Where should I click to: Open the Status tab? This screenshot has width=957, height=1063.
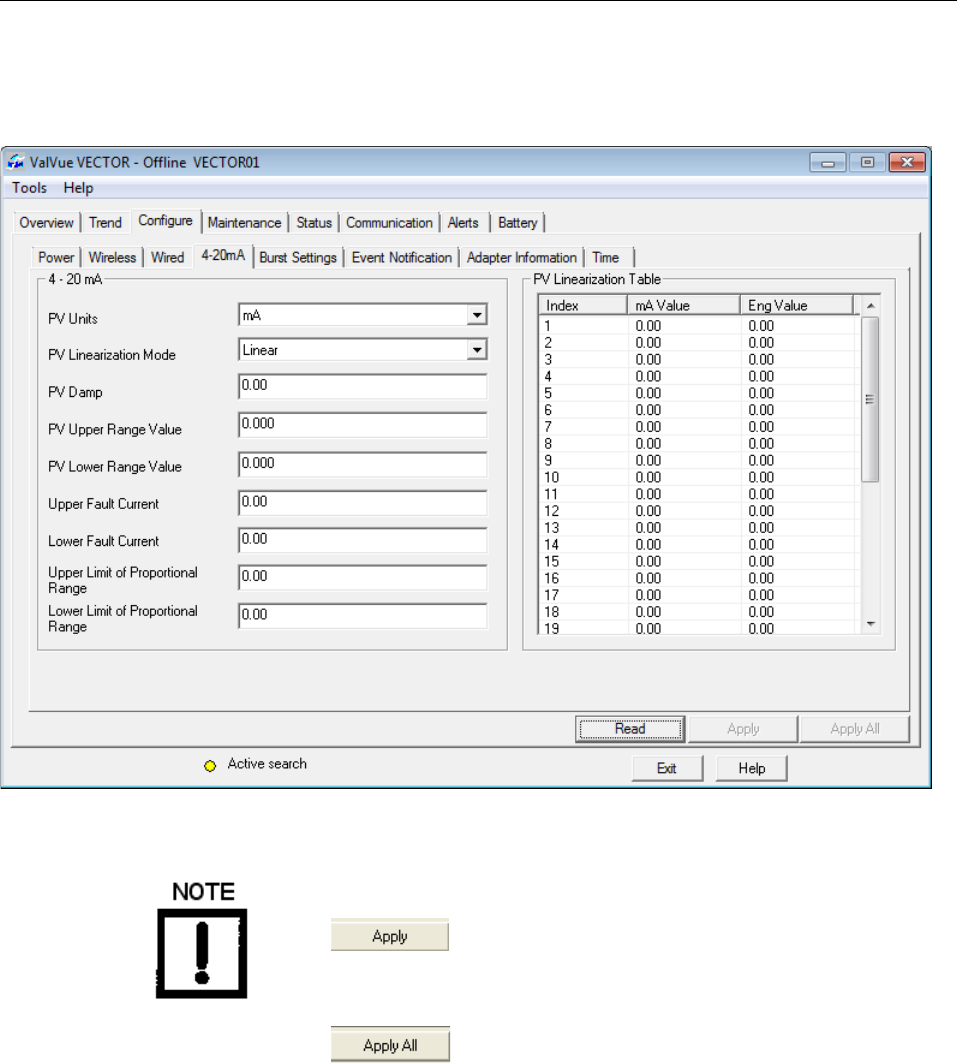coord(314,222)
